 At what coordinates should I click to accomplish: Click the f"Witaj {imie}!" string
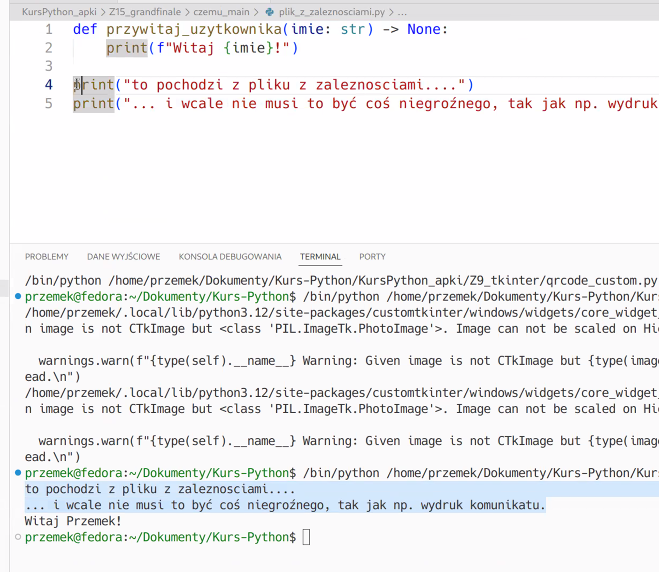tap(223, 48)
